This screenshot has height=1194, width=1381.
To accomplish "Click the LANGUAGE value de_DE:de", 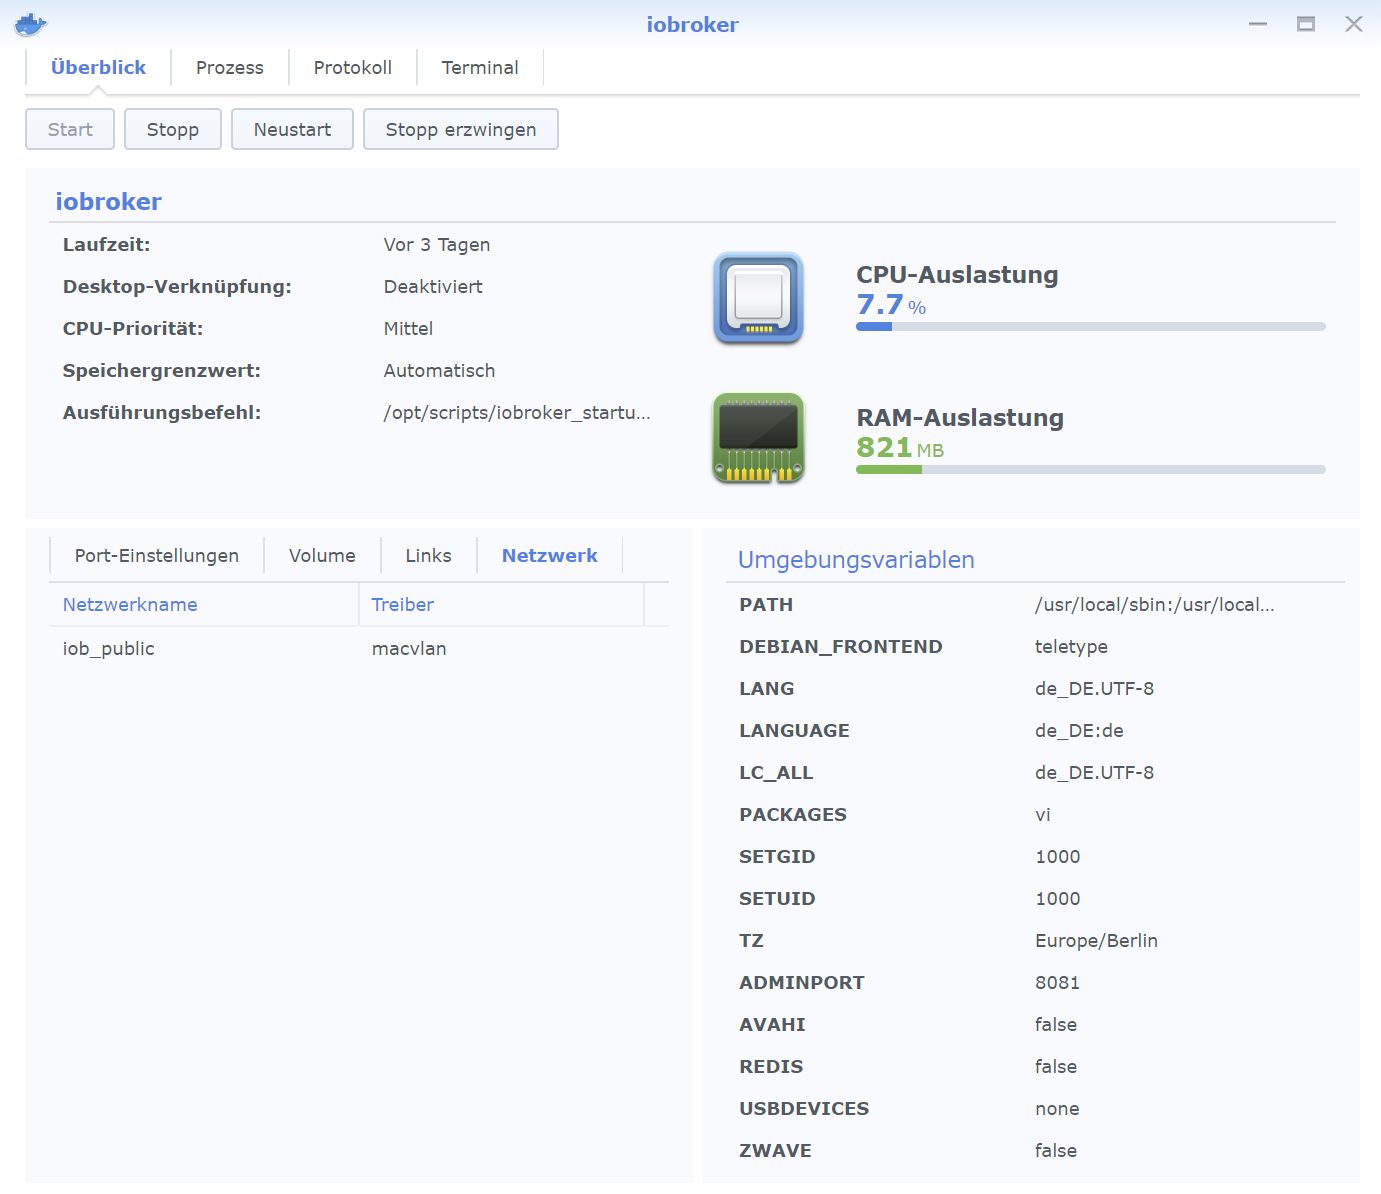I will tap(1079, 730).
